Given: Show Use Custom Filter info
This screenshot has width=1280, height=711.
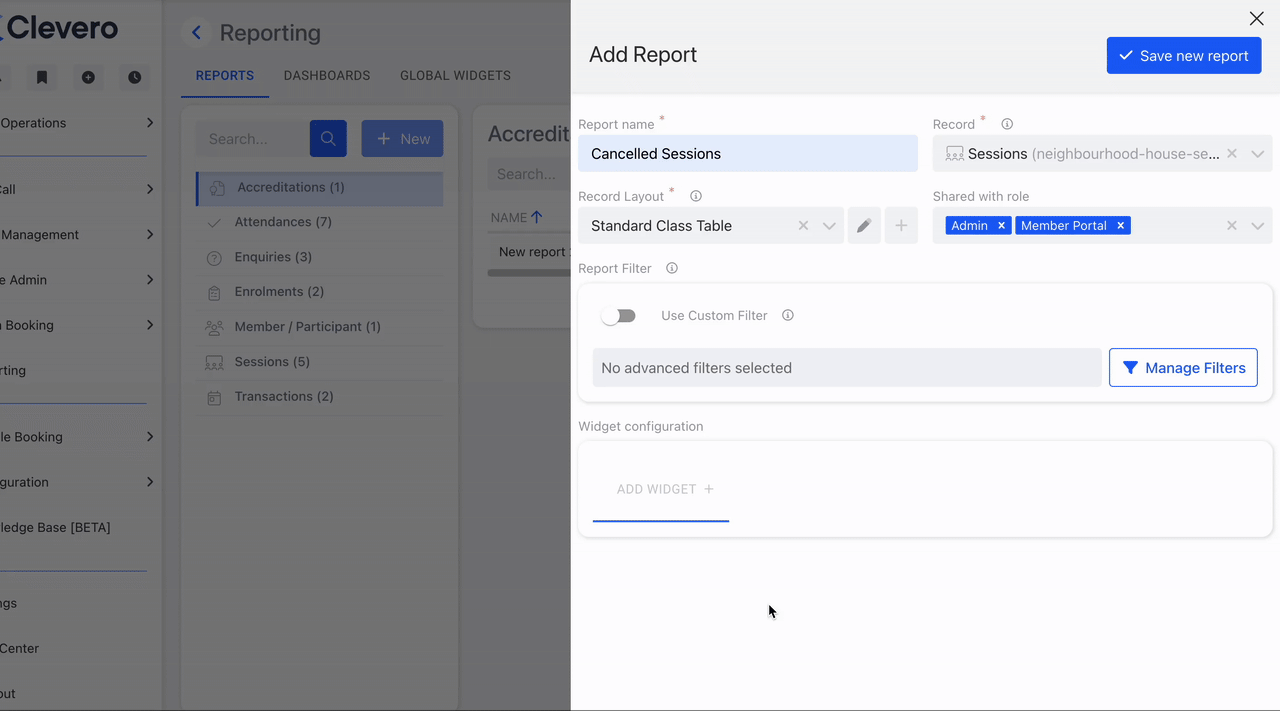Looking at the screenshot, I should 788,316.
